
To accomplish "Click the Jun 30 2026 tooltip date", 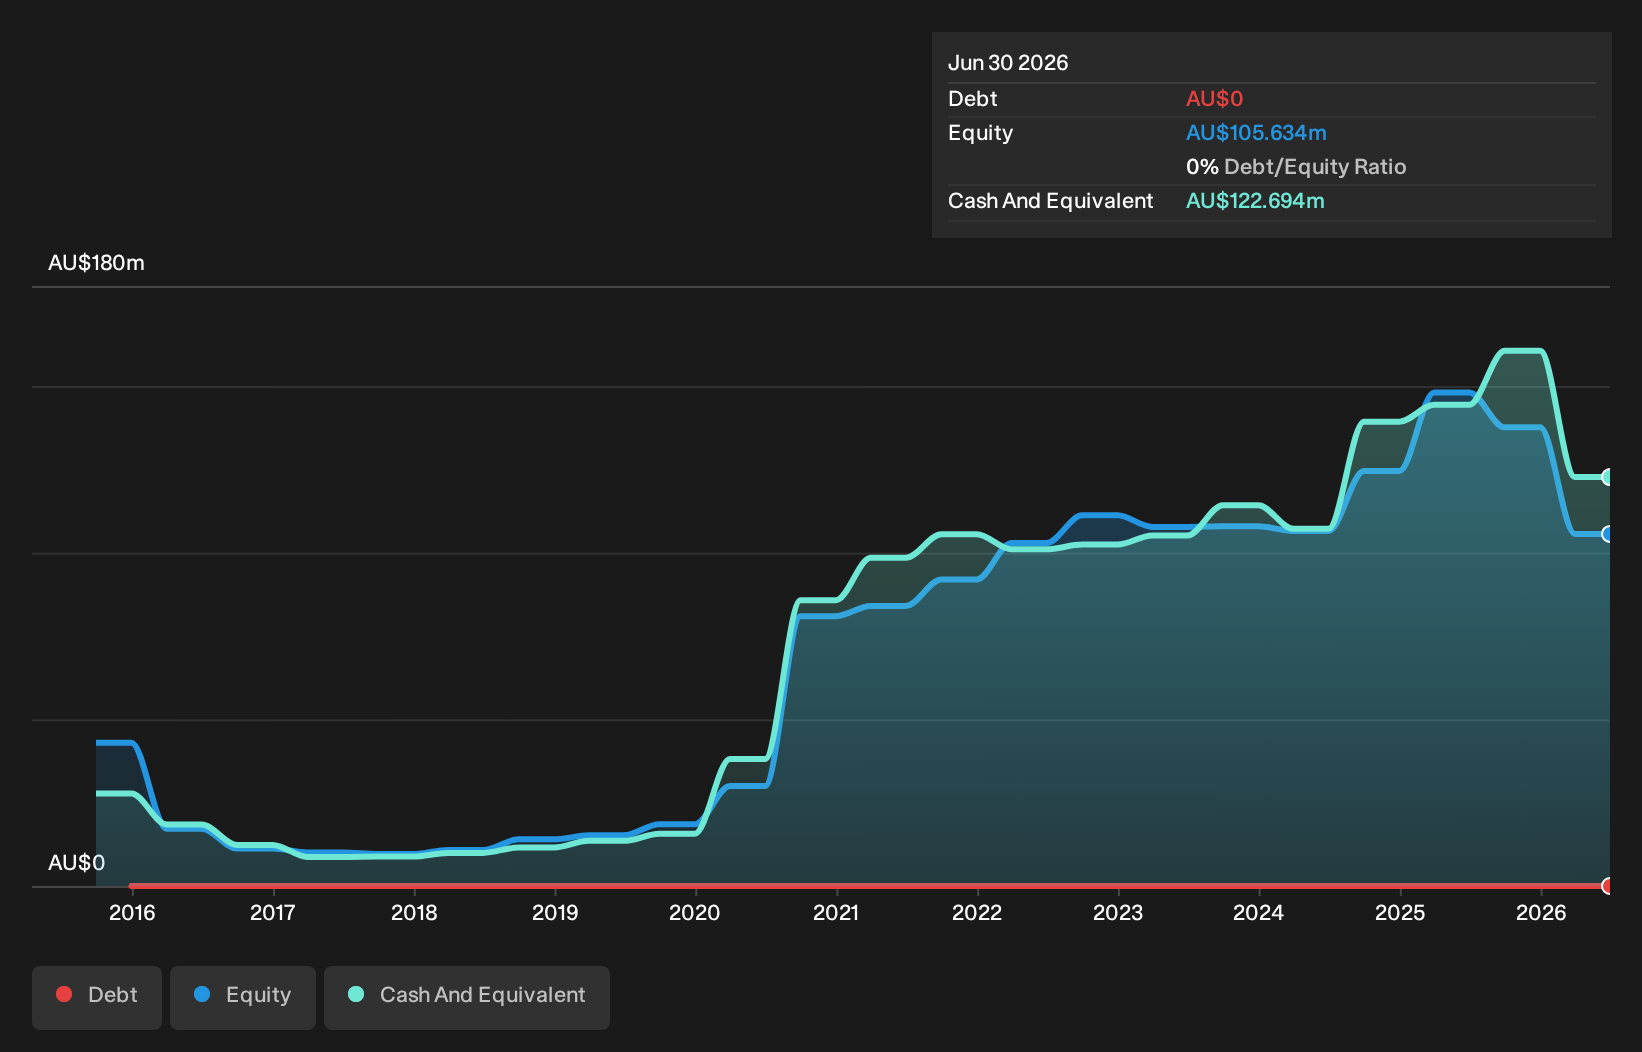I will pos(1008,63).
